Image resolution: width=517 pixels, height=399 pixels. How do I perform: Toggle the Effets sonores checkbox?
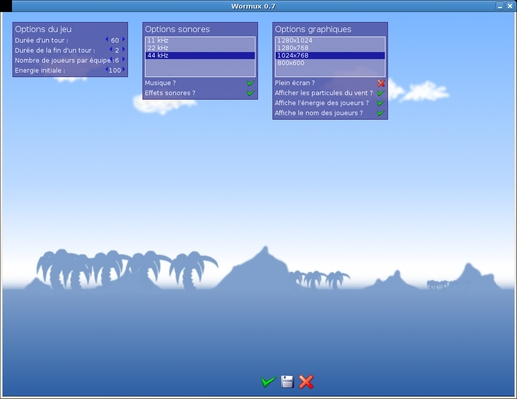coord(251,93)
